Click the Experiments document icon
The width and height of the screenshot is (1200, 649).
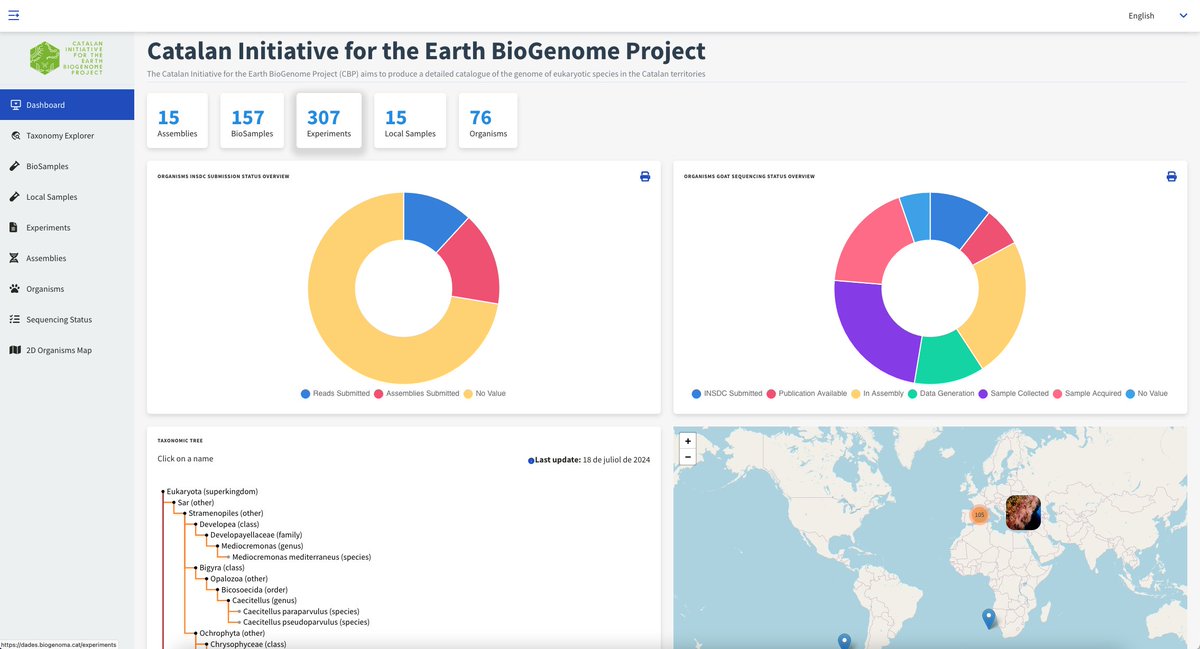click(x=14, y=228)
